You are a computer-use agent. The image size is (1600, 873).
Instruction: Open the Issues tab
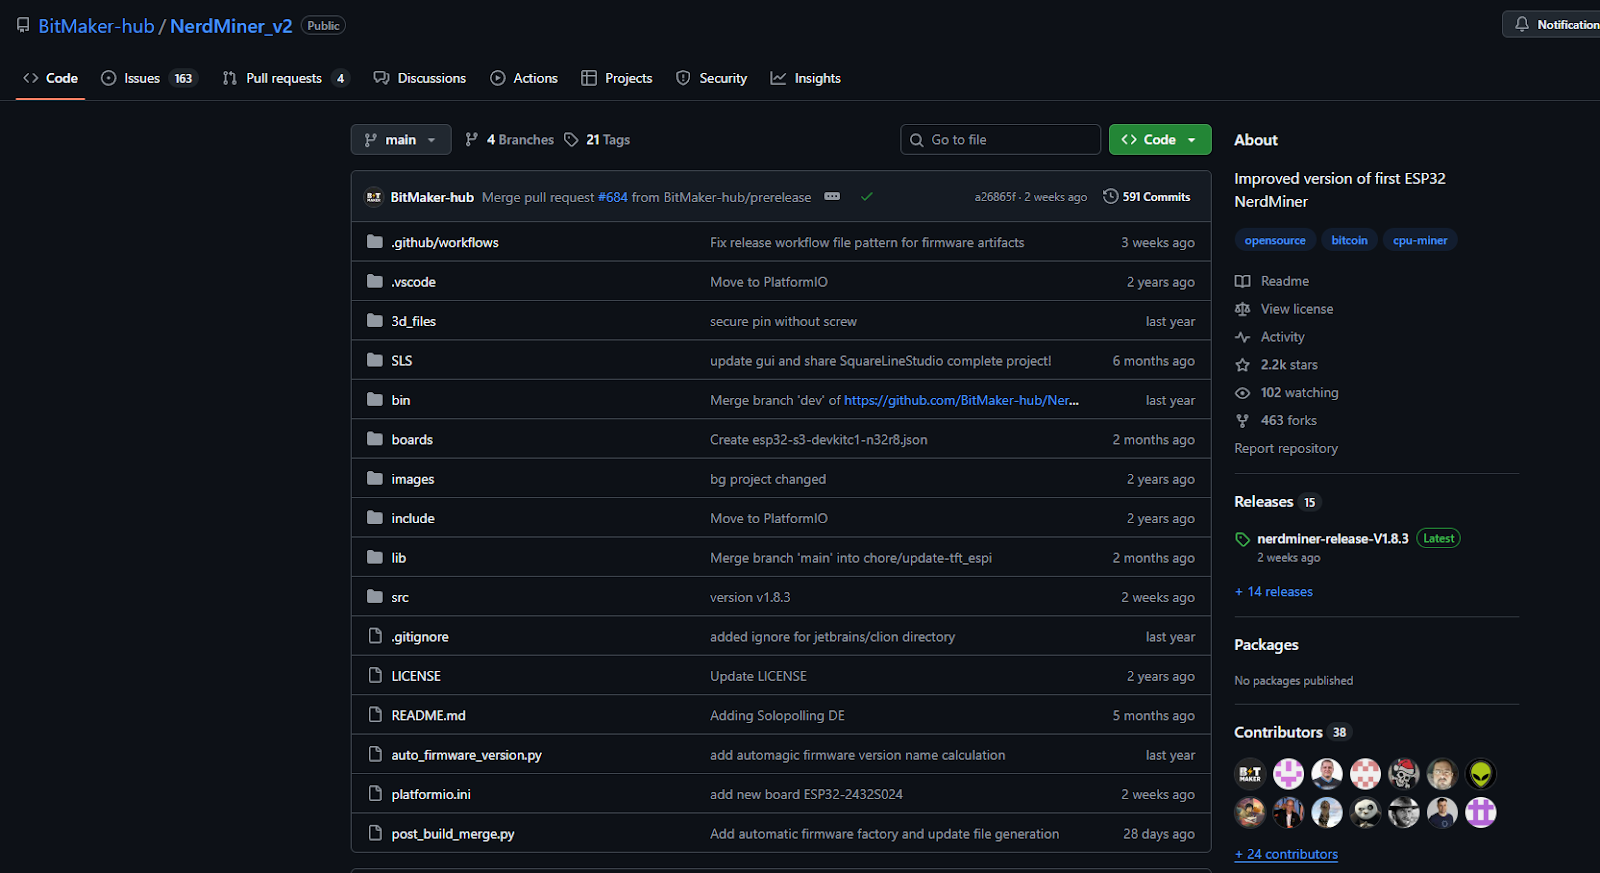(142, 78)
